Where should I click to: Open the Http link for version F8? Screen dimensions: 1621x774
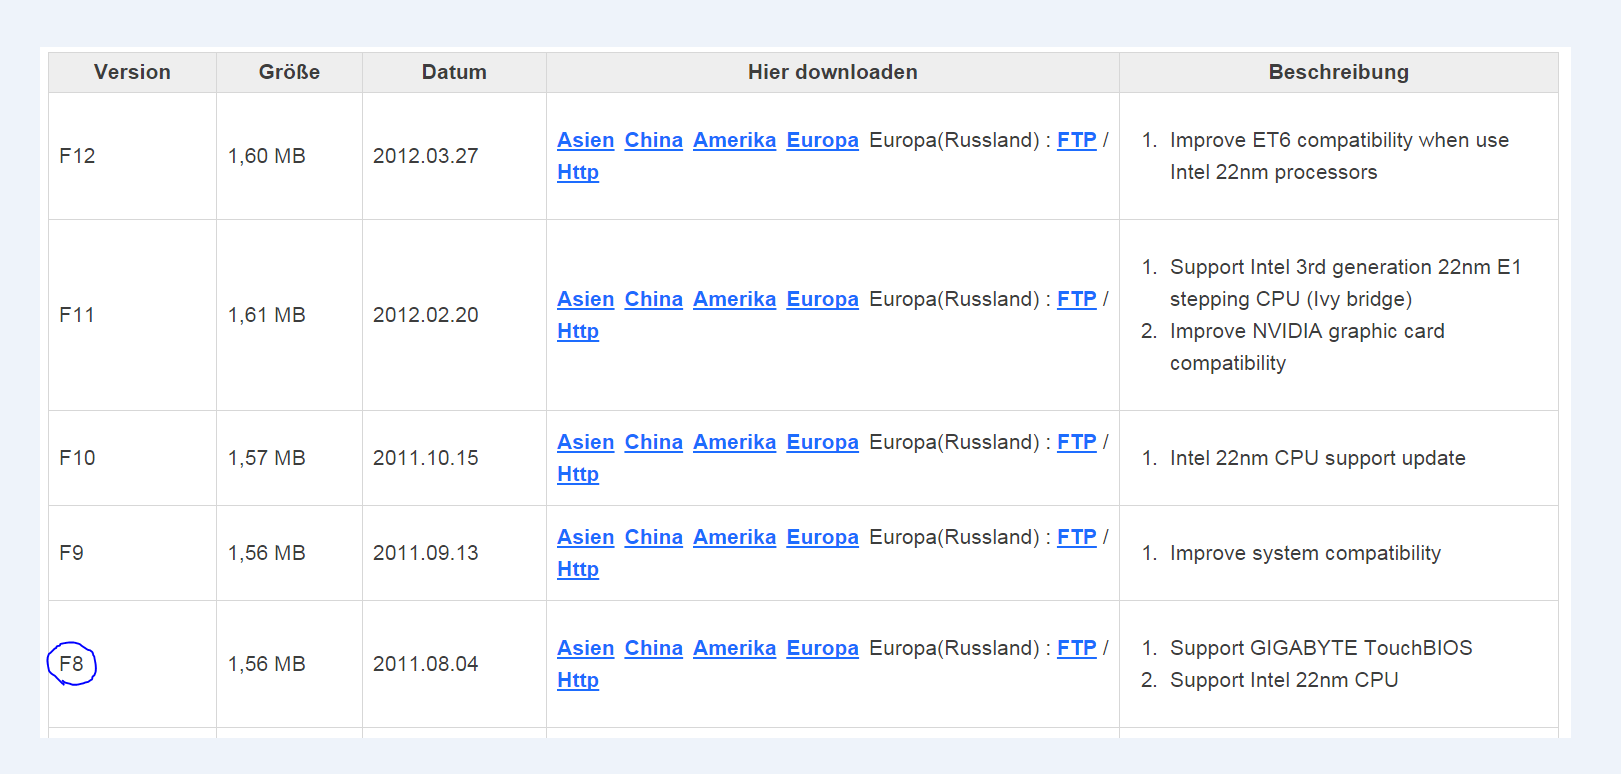(578, 681)
